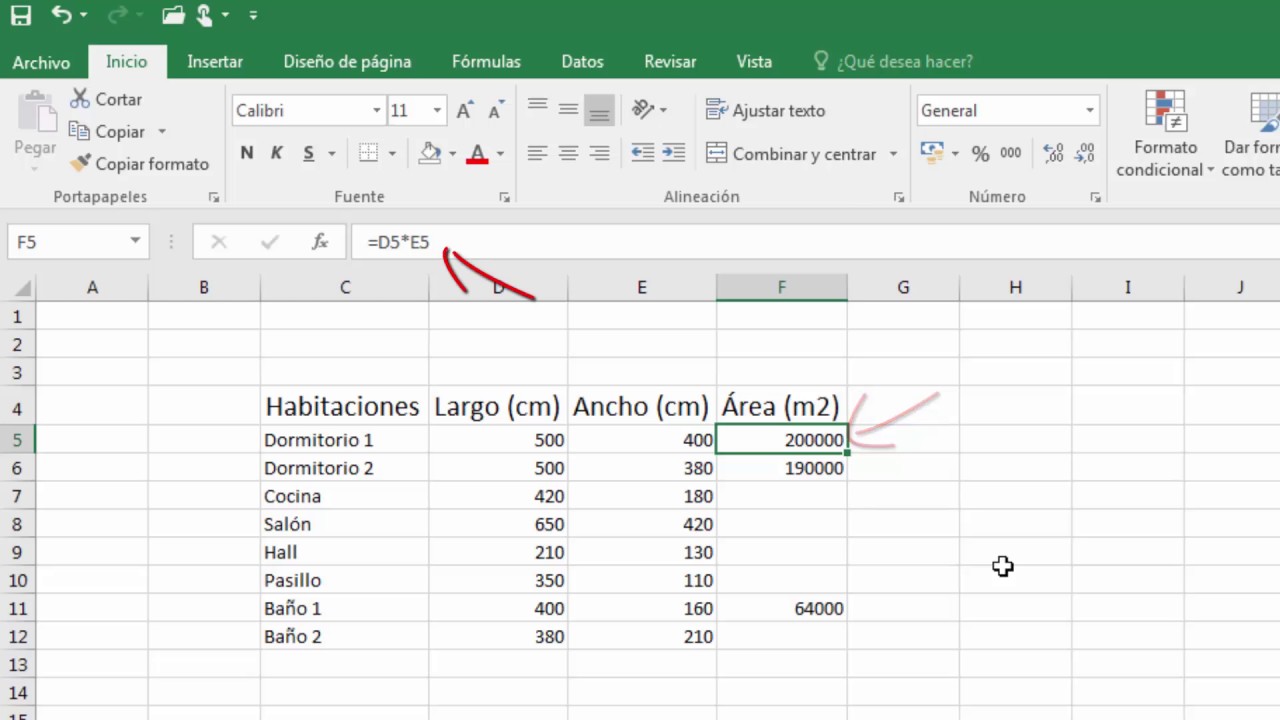
Task: Click the thousands separator 000 icon
Action: (1011, 153)
